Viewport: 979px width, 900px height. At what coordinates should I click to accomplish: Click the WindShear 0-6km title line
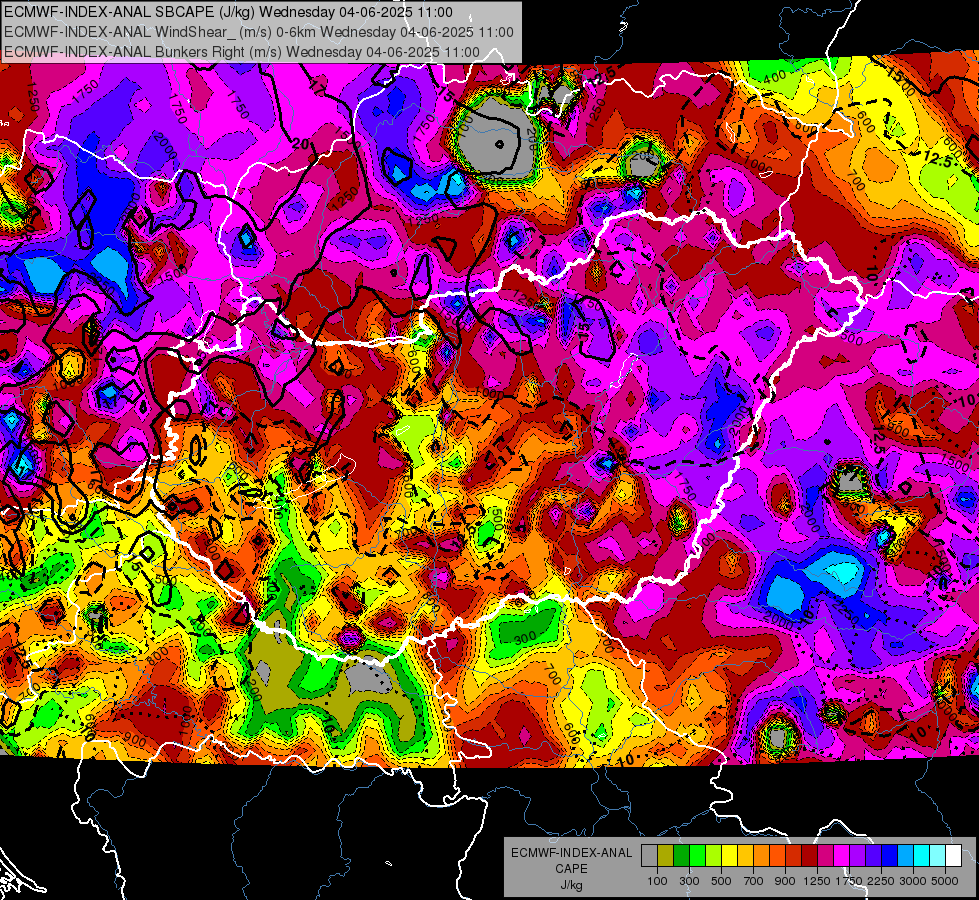(x=259, y=32)
